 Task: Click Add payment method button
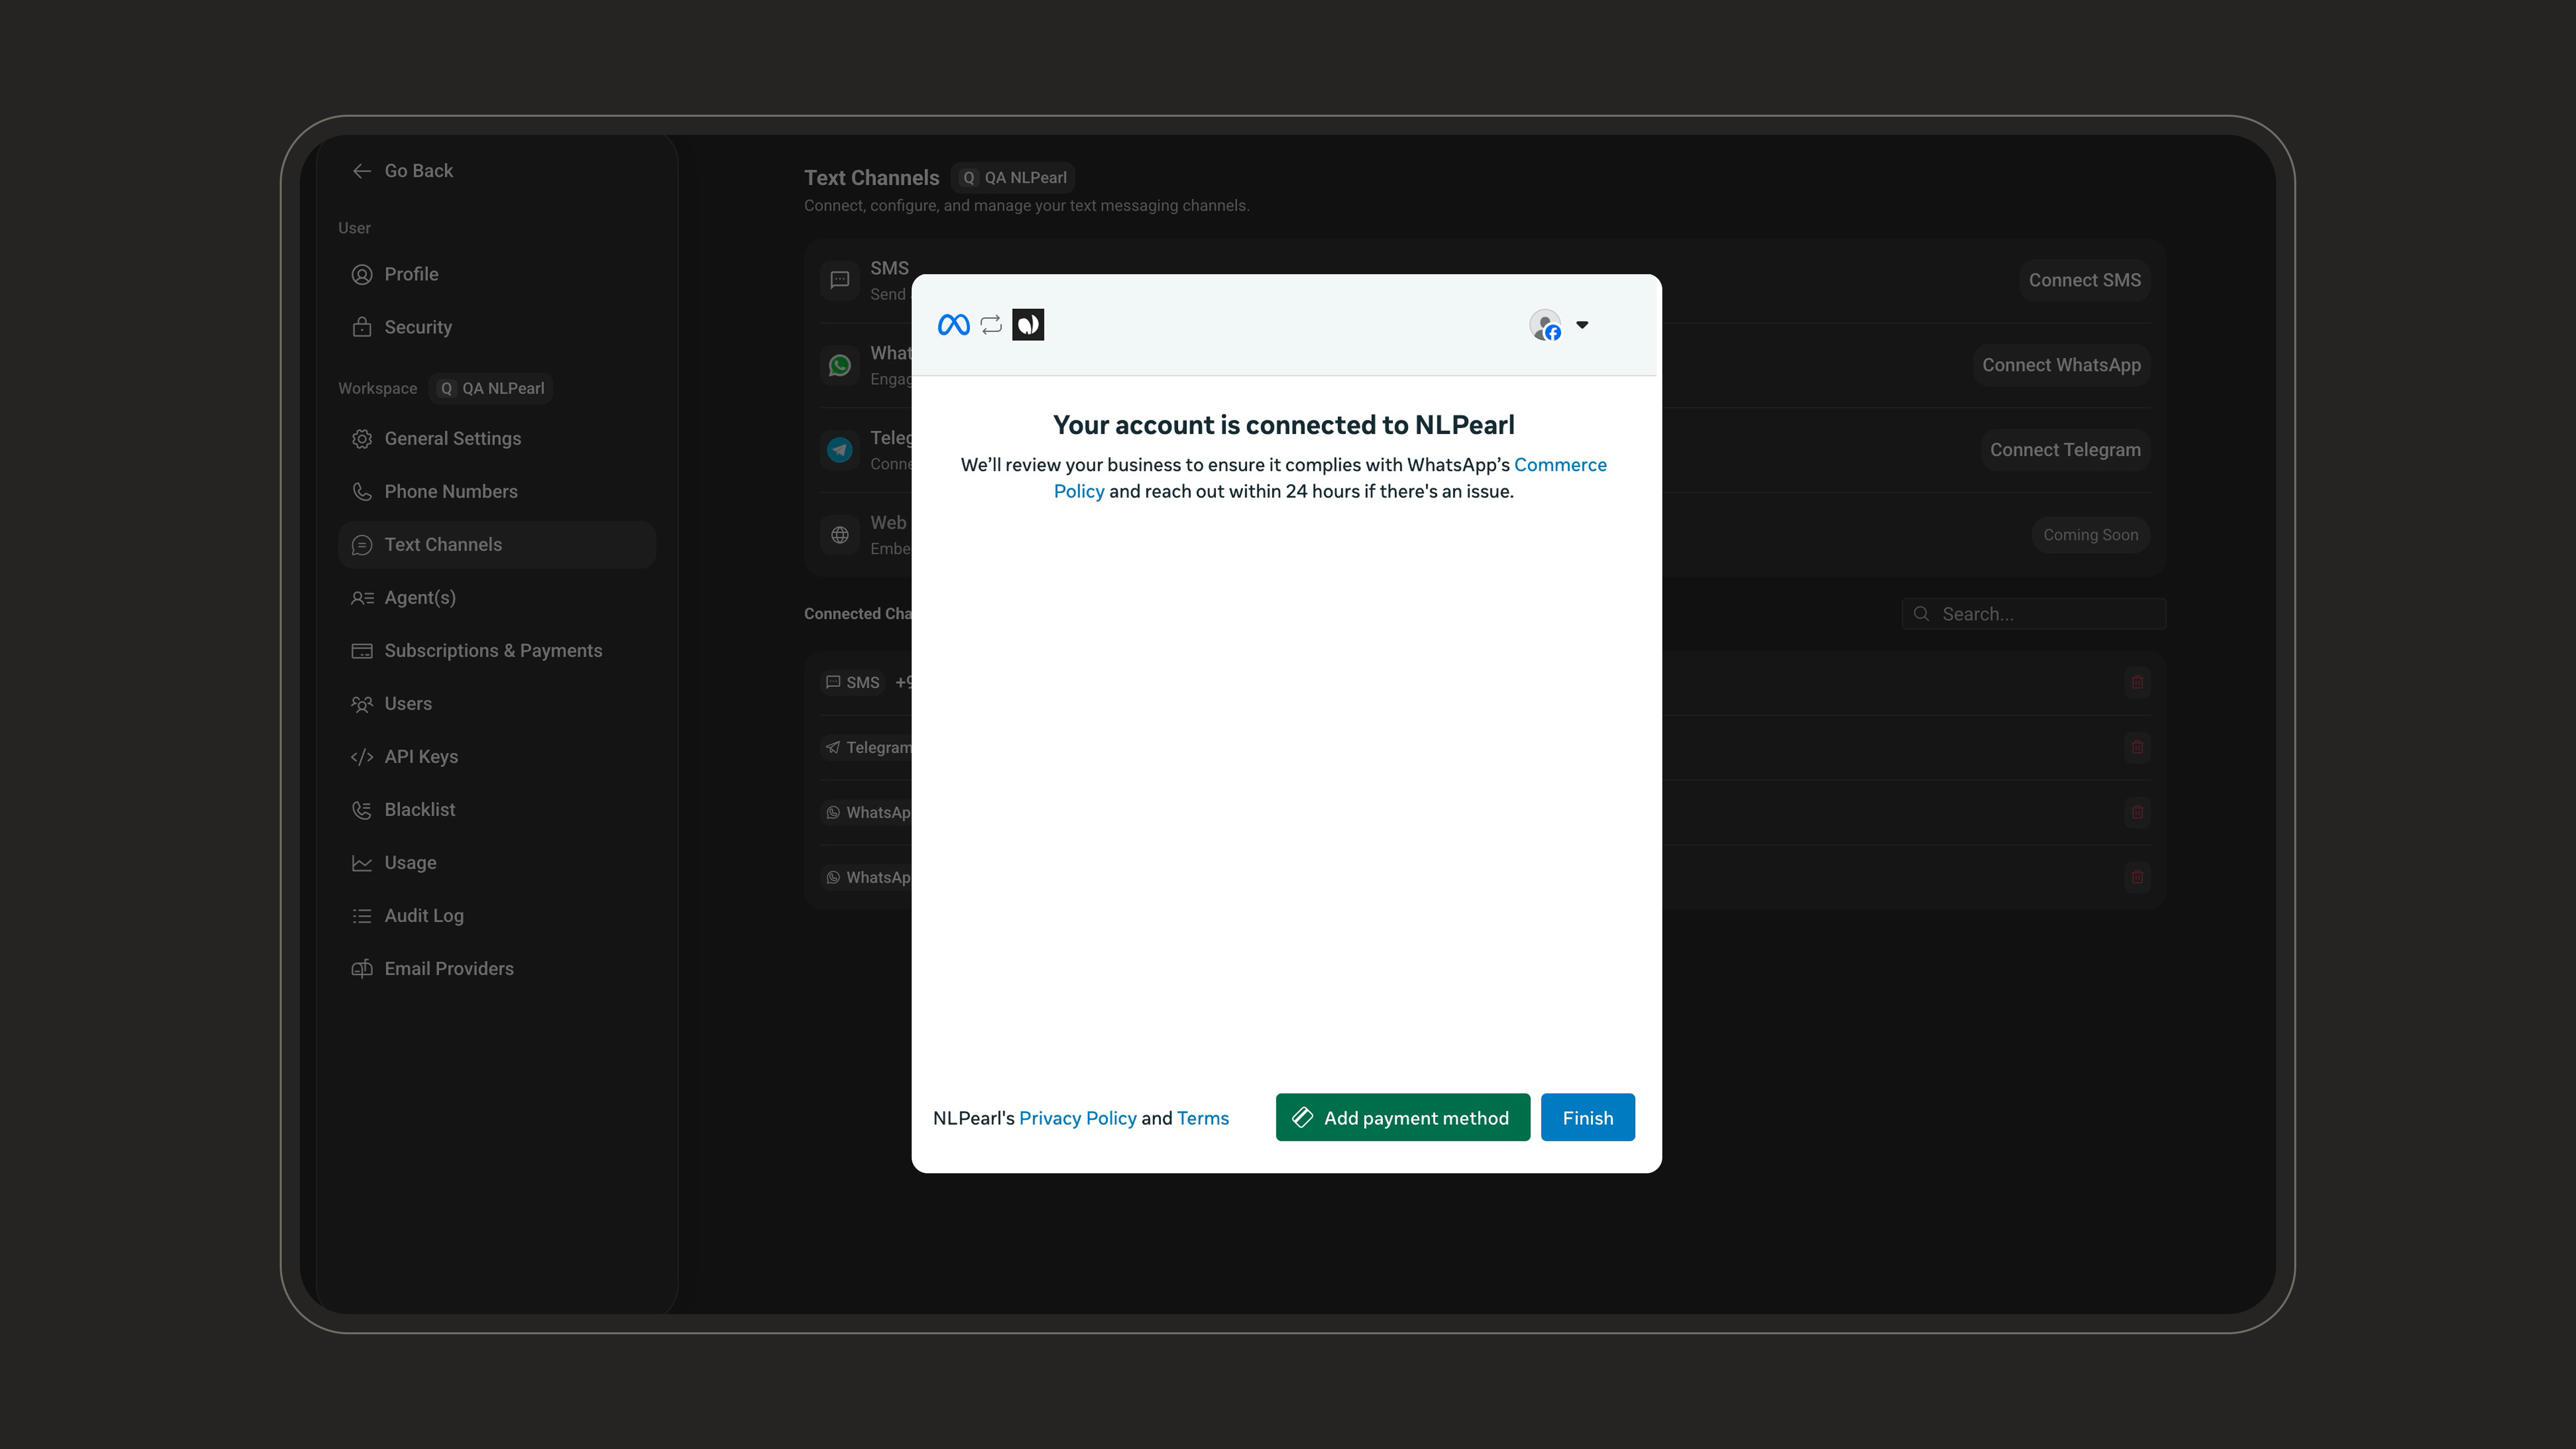tap(1402, 1117)
